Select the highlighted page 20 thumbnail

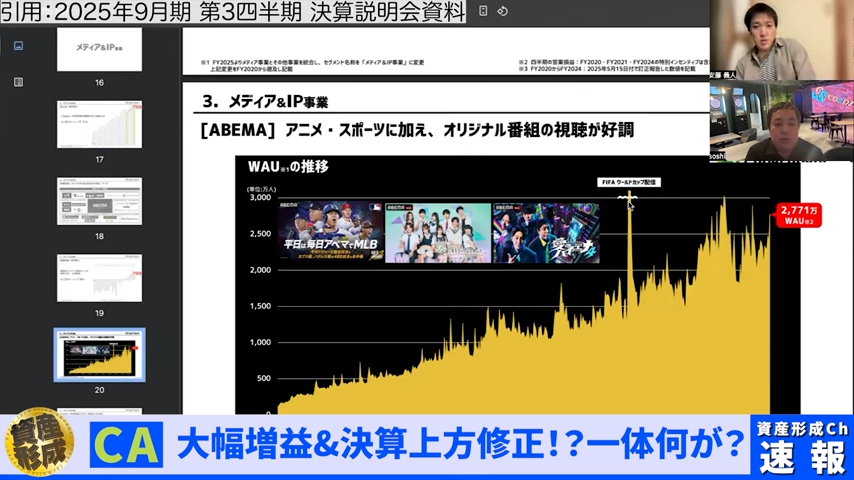tap(99, 355)
